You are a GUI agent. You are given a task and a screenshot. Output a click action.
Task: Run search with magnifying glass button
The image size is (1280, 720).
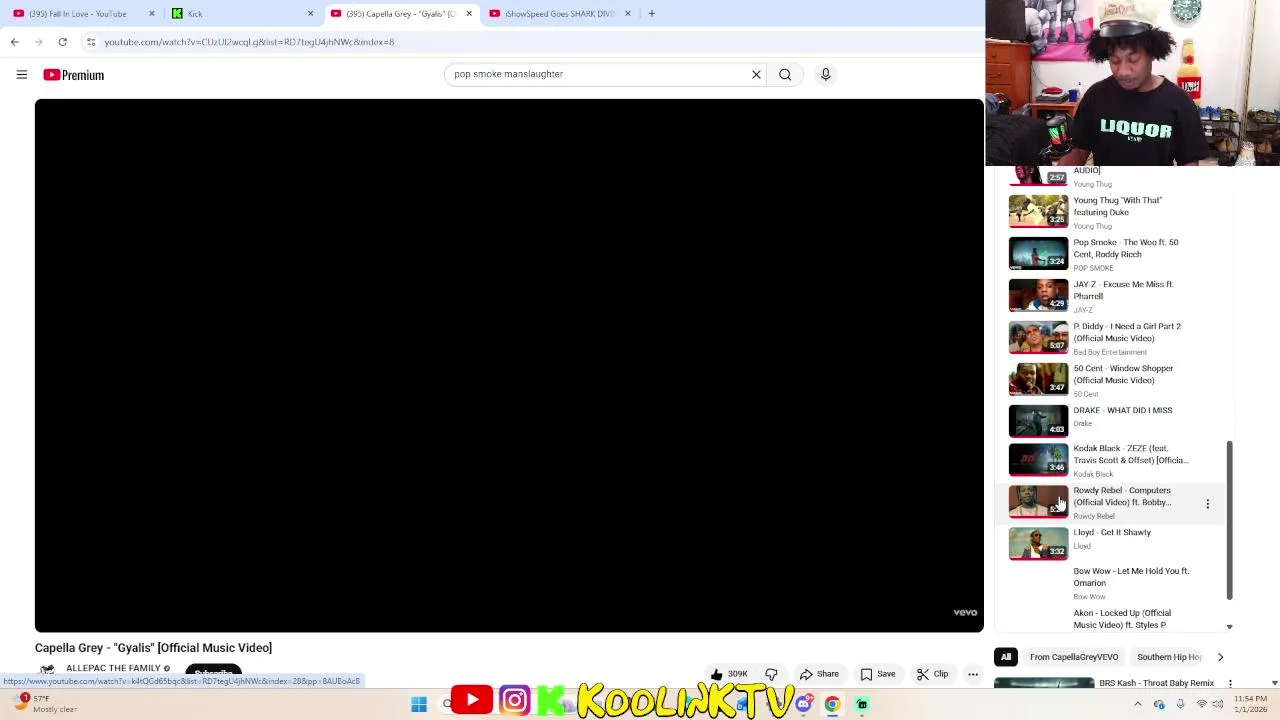coord(785,74)
